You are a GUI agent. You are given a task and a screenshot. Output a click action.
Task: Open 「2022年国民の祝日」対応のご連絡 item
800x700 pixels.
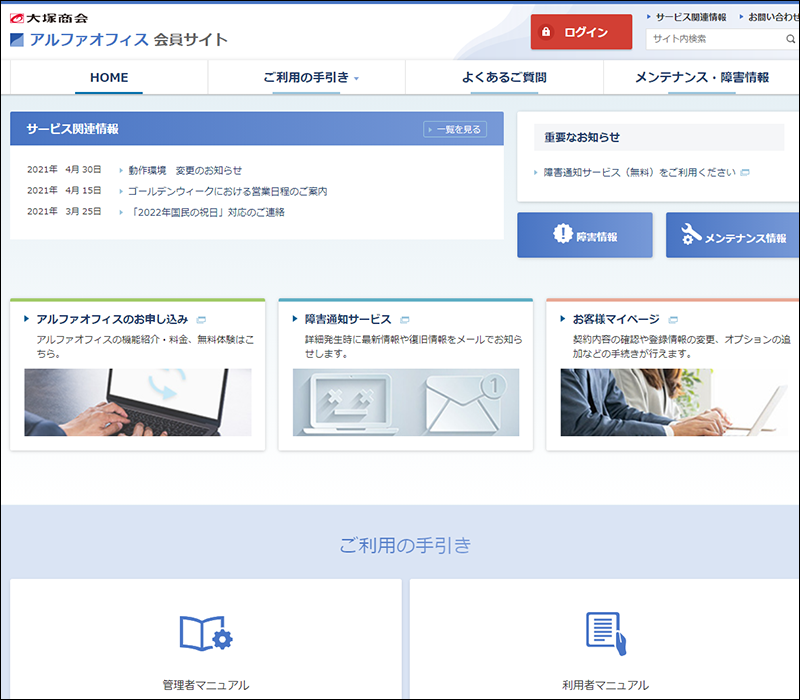[206, 212]
